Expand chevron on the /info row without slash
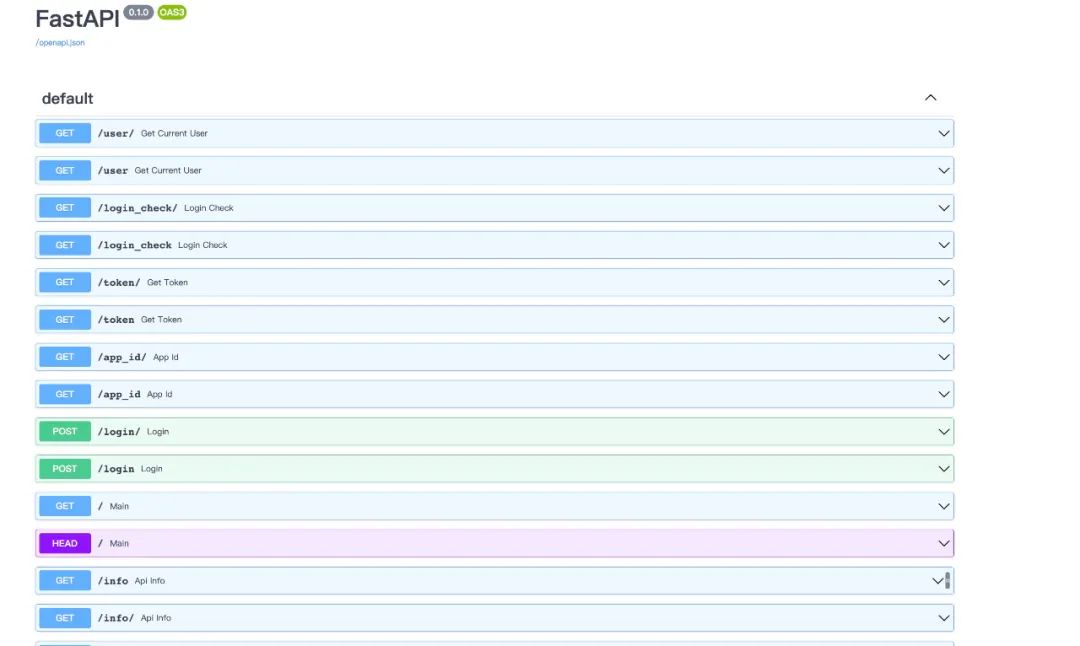This screenshot has height=646, width=1080. (937, 581)
